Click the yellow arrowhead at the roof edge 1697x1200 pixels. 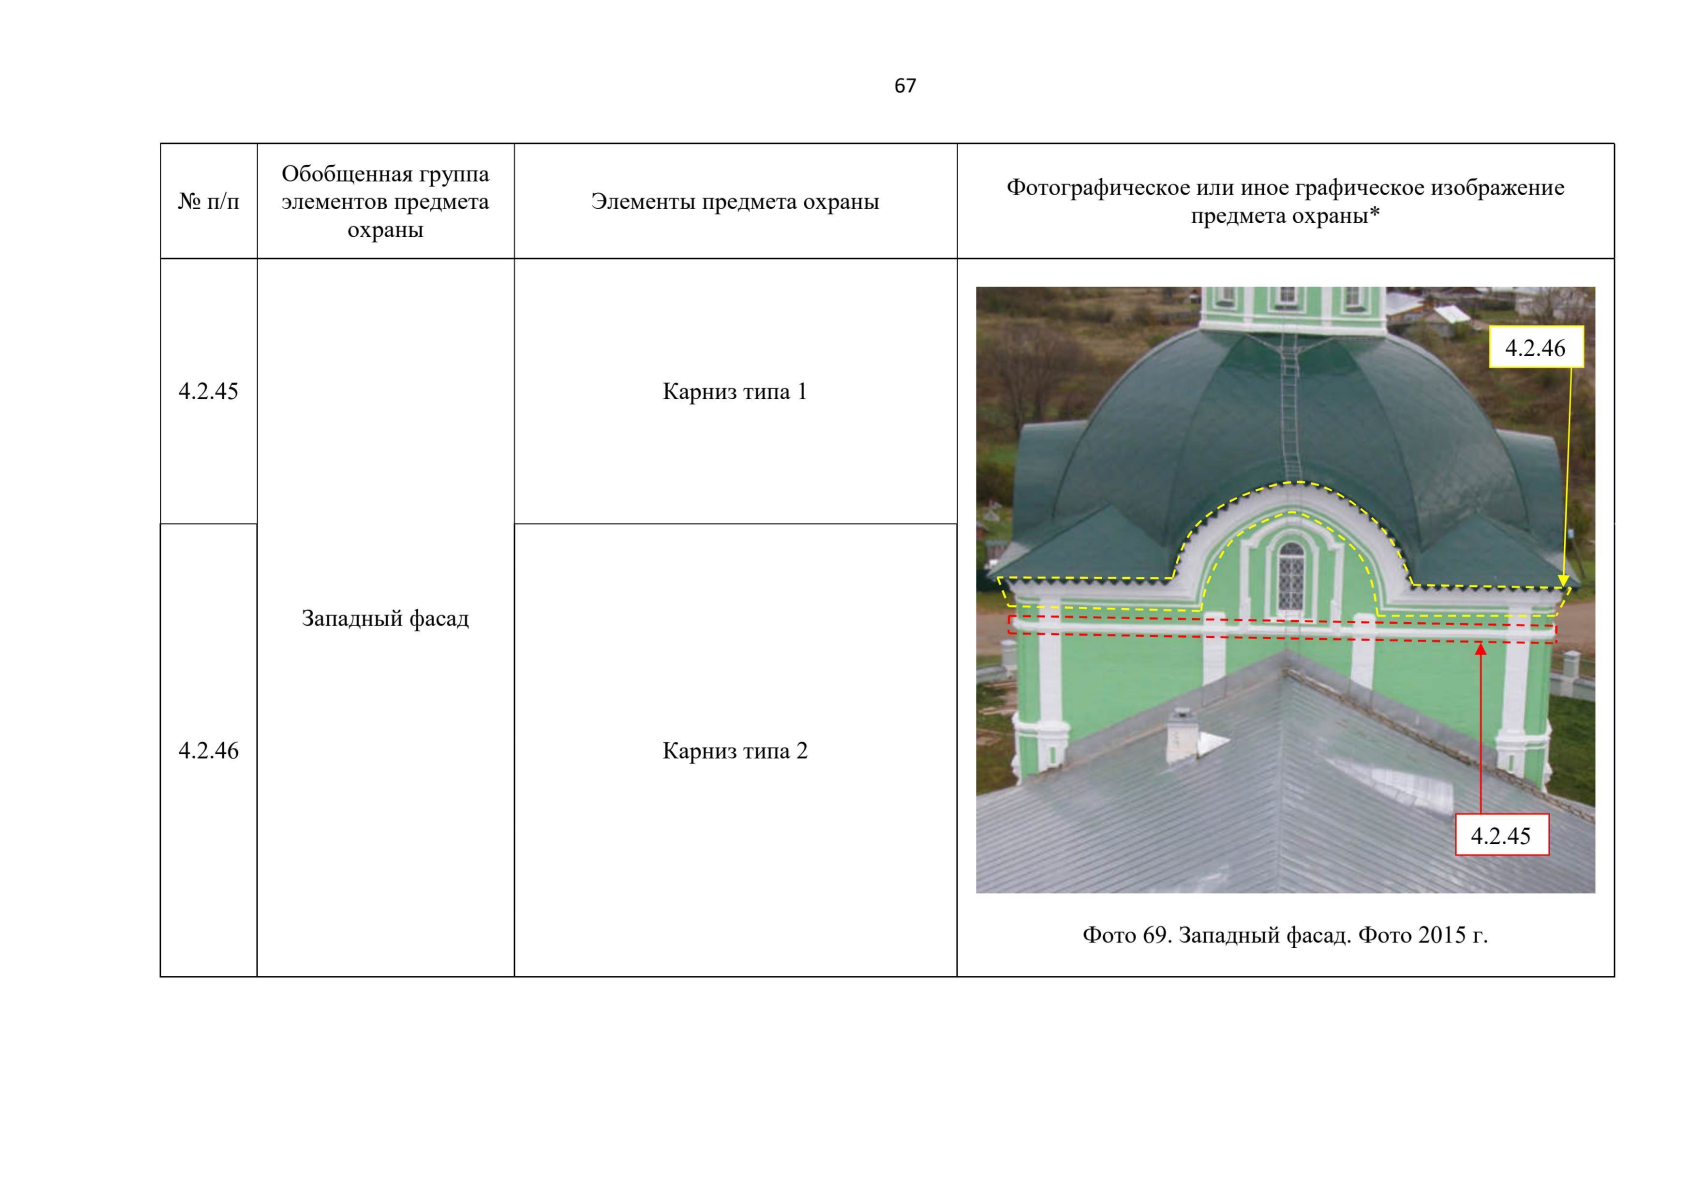(x=1563, y=580)
